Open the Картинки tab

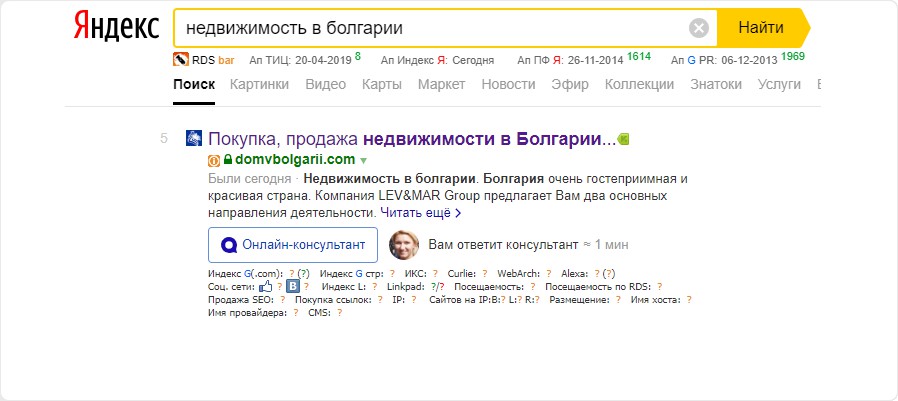(x=259, y=85)
